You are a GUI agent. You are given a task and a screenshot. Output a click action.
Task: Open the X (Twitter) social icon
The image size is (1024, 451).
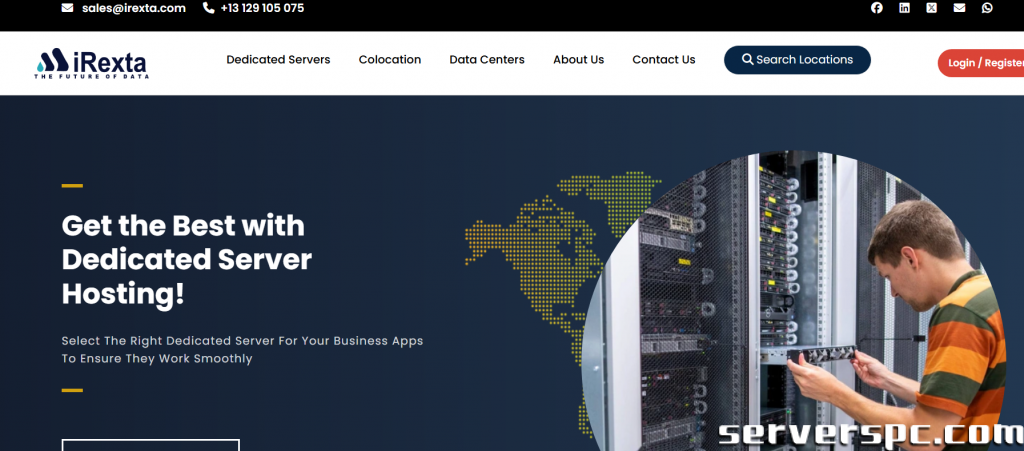pos(931,8)
